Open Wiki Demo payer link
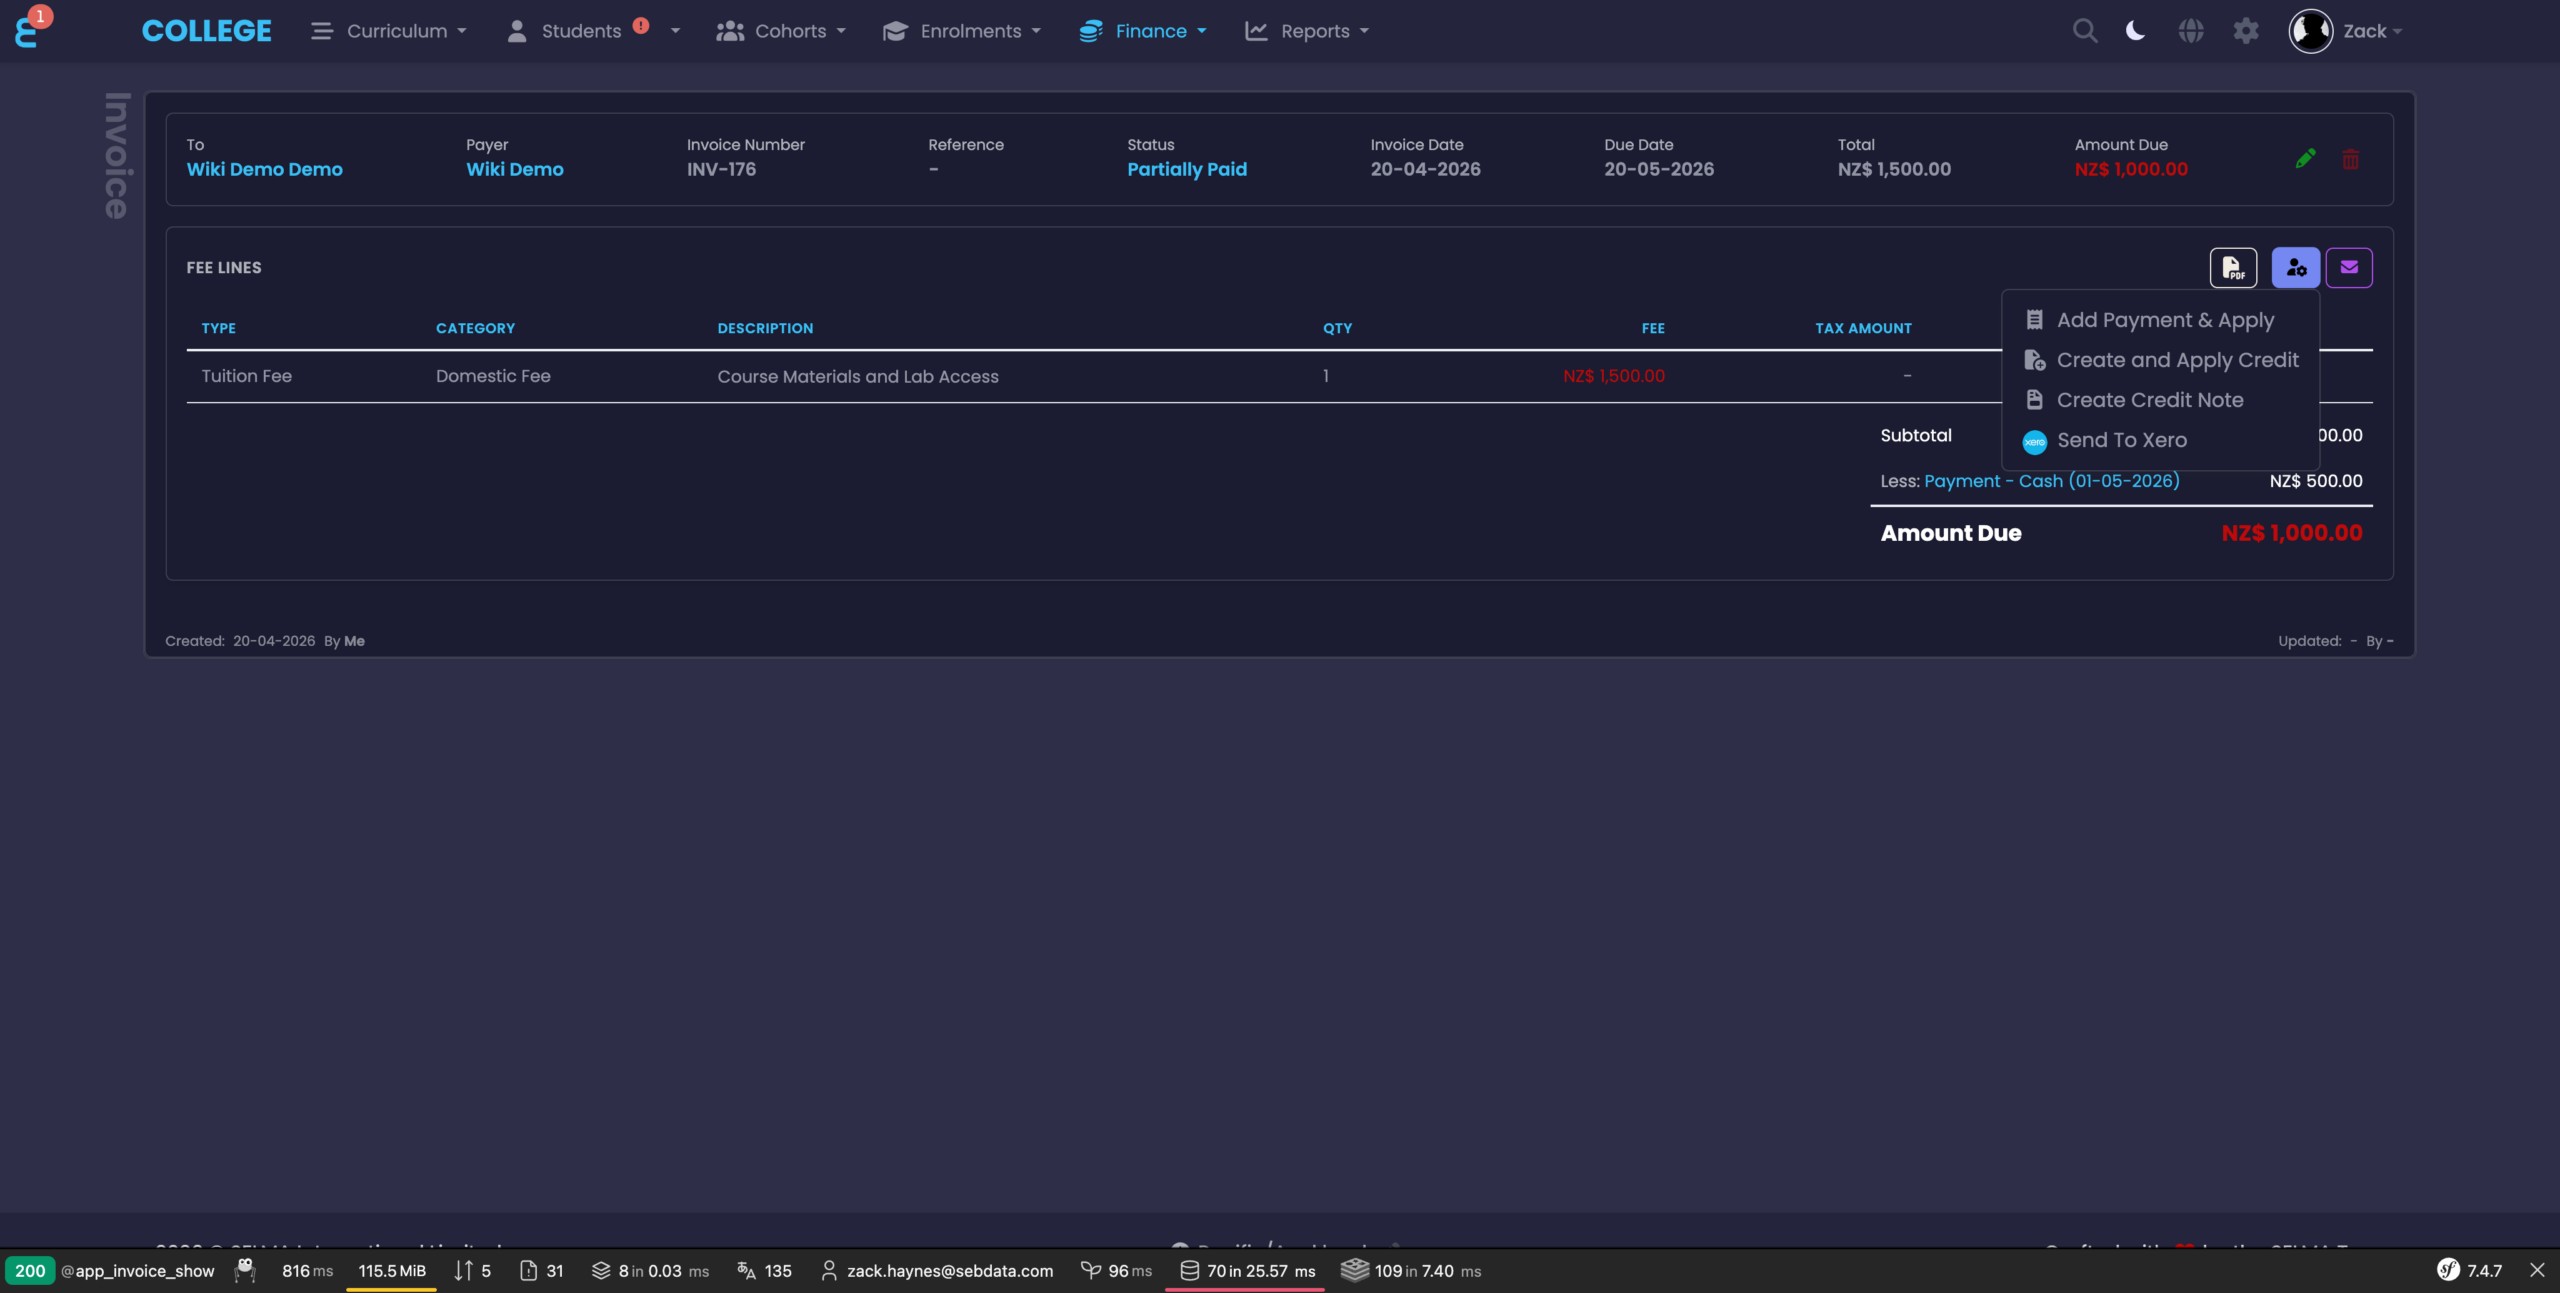The image size is (2560, 1293). (x=514, y=169)
